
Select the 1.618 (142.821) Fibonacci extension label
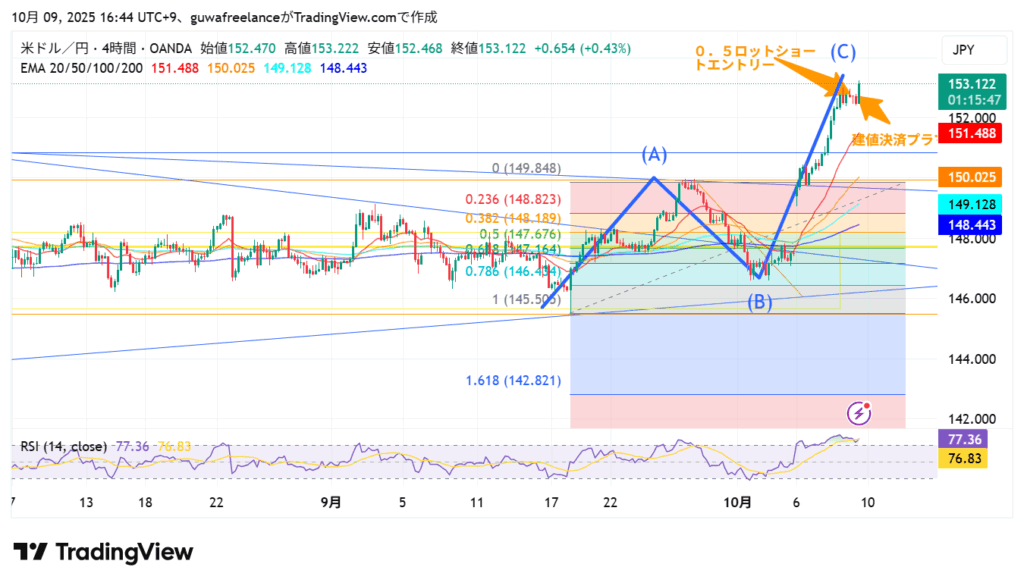coord(513,380)
